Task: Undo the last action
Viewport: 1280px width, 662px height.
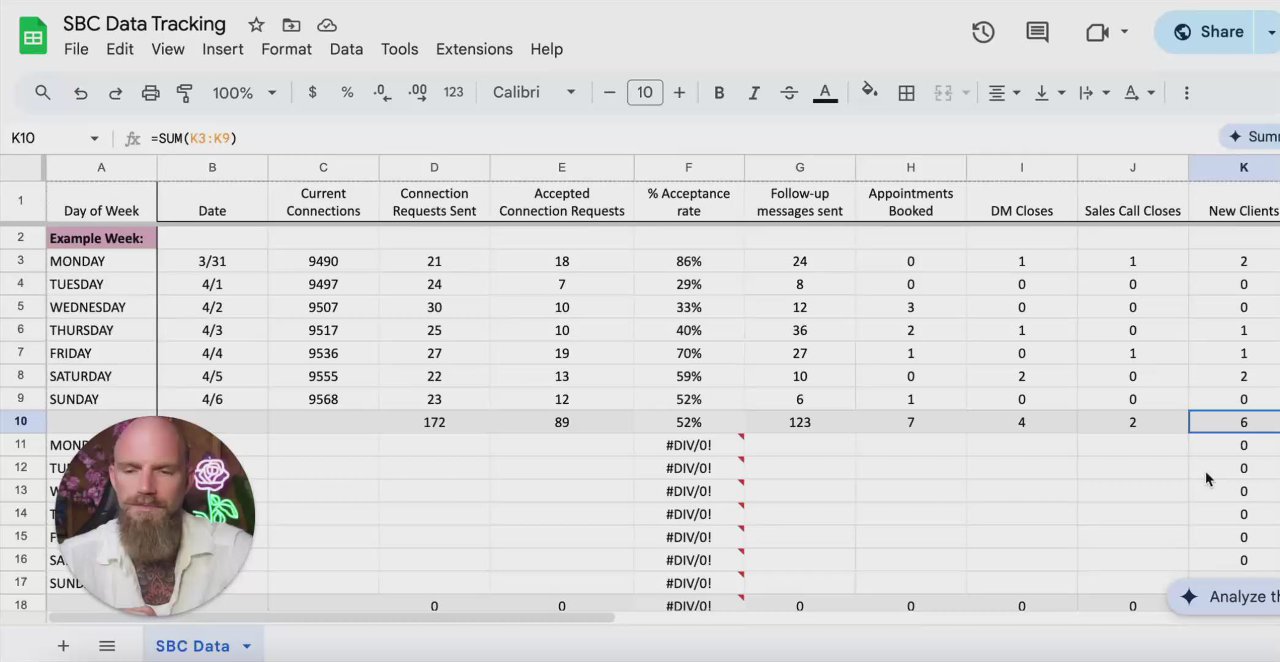Action: click(x=80, y=92)
